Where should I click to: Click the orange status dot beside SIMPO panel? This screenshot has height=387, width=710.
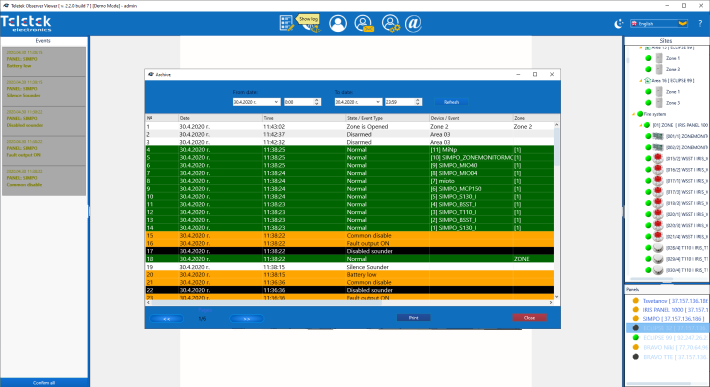coord(636,319)
